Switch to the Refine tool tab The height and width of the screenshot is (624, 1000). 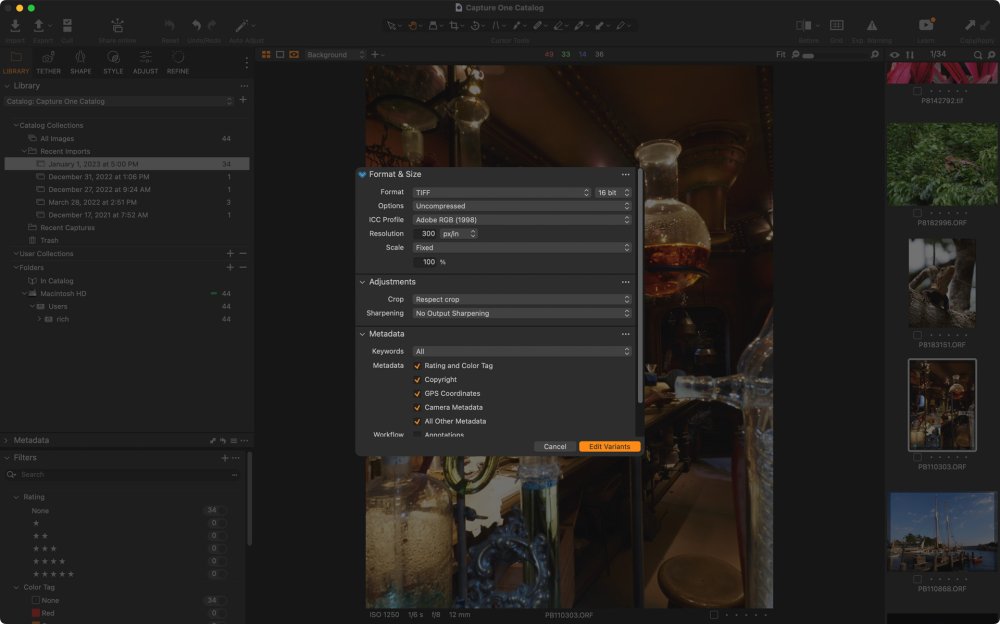(x=178, y=58)
